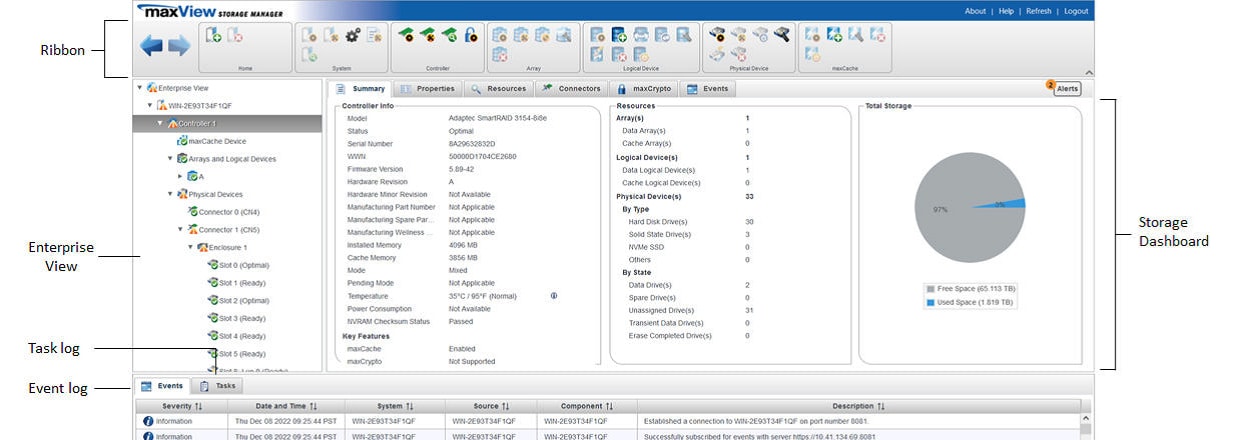Image resolution: width=1239 pixels, height=440 pixels.
Task: Click the orange alert count badge
Action: [1050, 84]
